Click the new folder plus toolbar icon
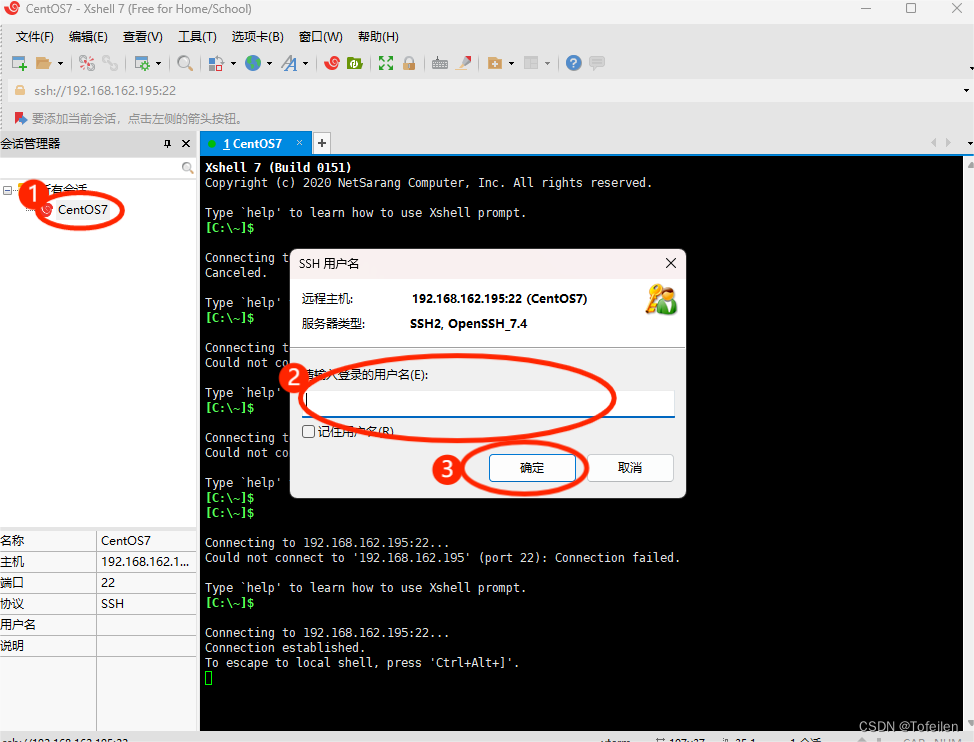Image resolution: width=974 pixels, height=742 pixels. coord(494,63)
